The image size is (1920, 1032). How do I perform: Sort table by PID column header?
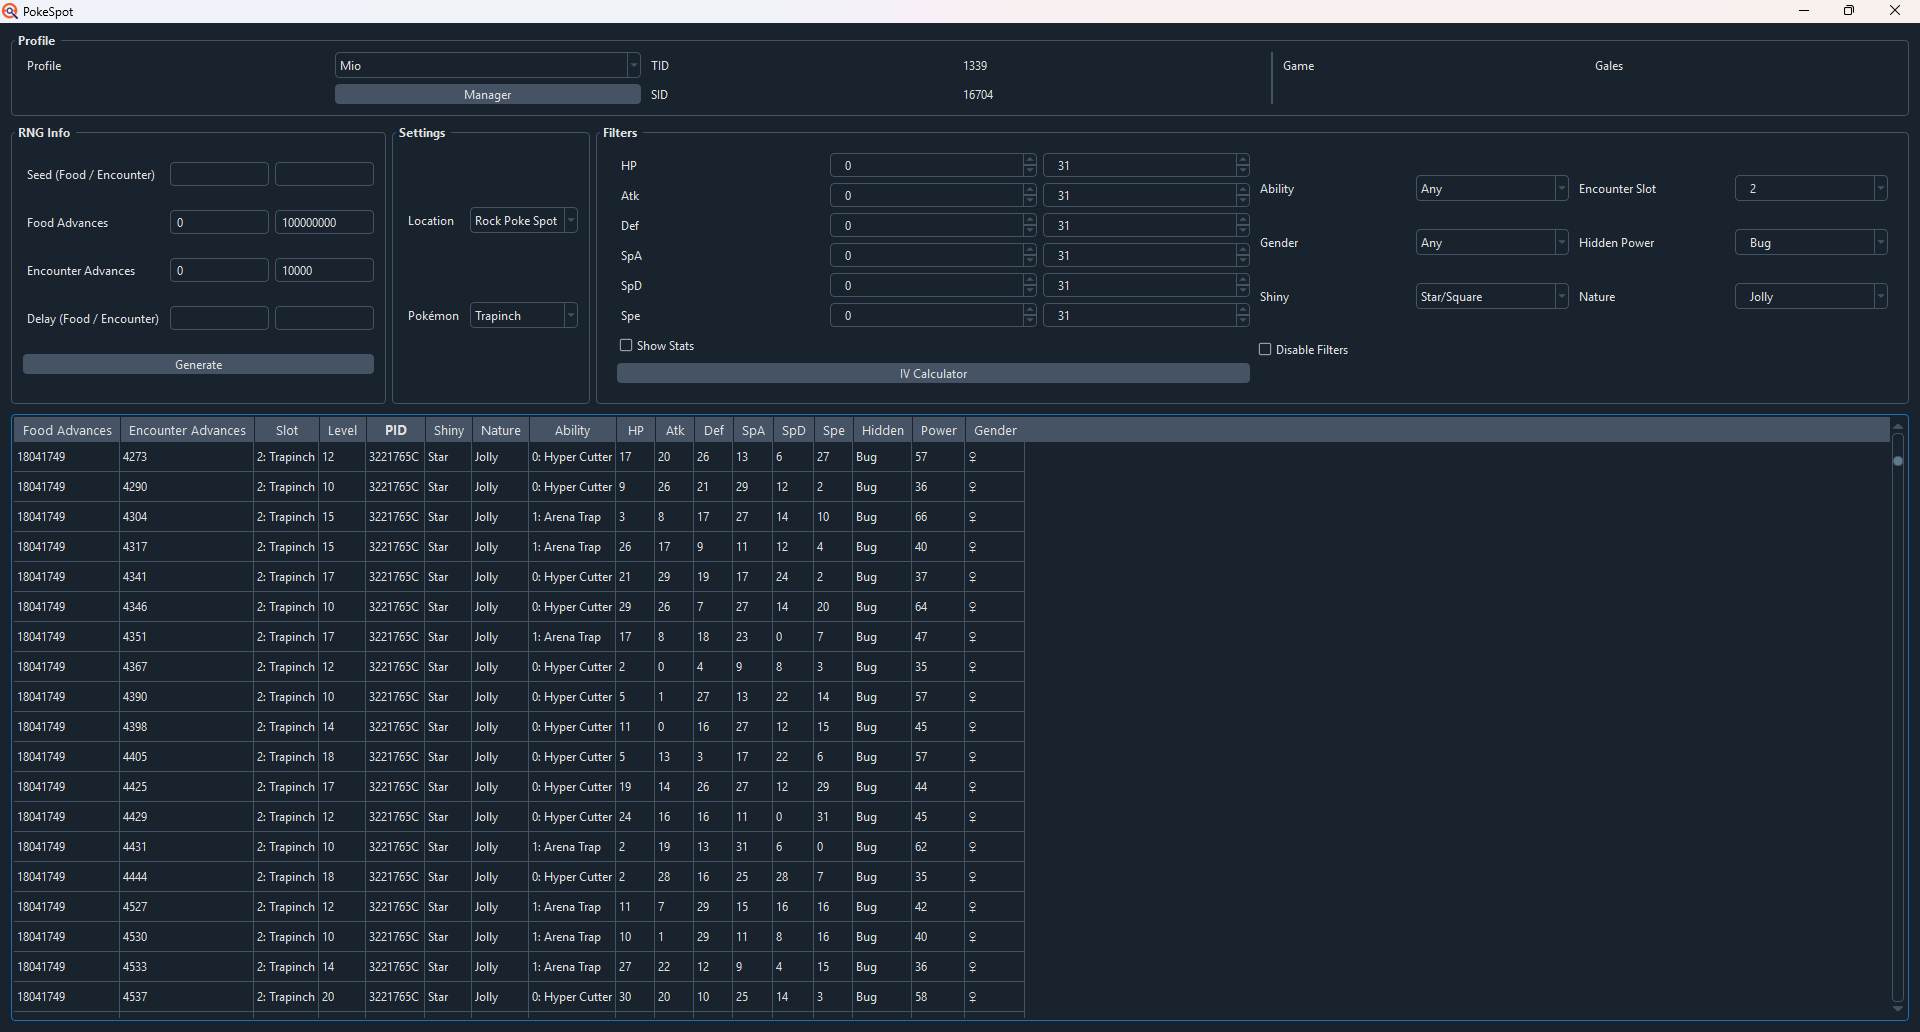[396, 430]
